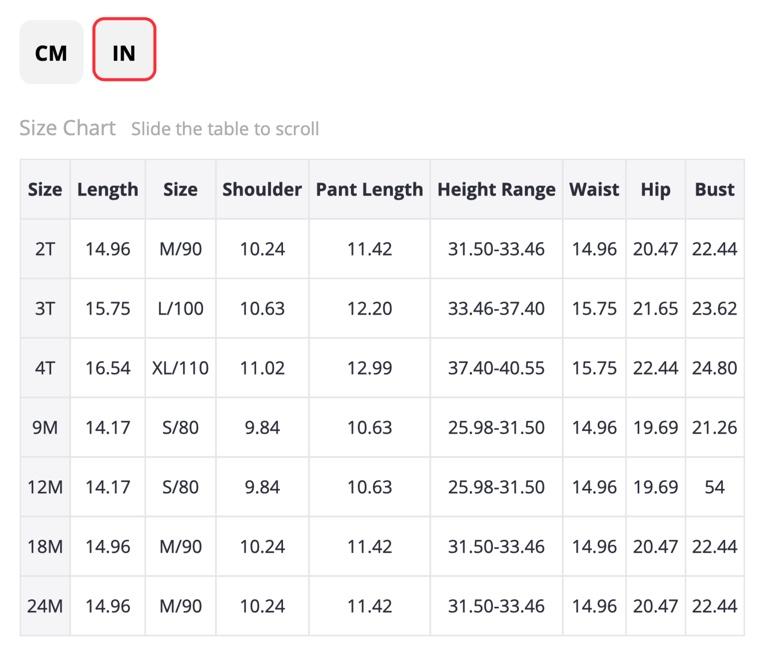Click the XL/110 size cell
764x656 pixels.
[180, 368]
